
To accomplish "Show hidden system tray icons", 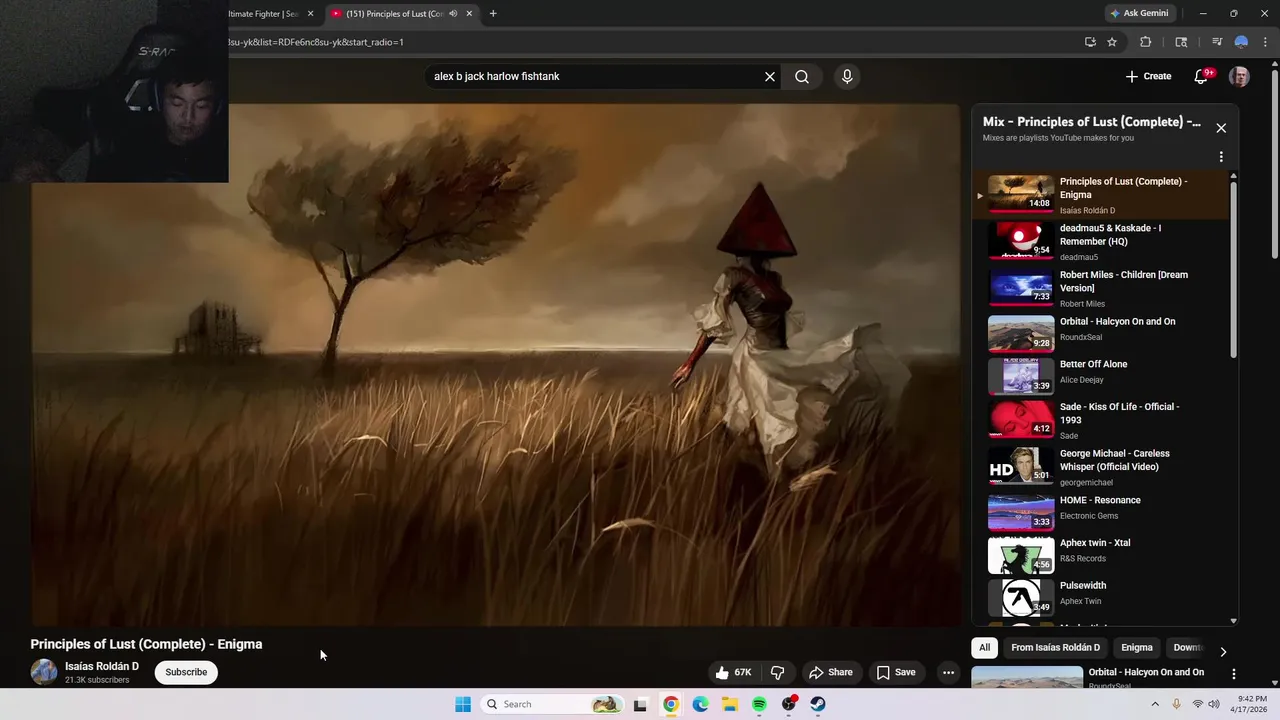I will pyautogui.click(x=1155, y=704).
